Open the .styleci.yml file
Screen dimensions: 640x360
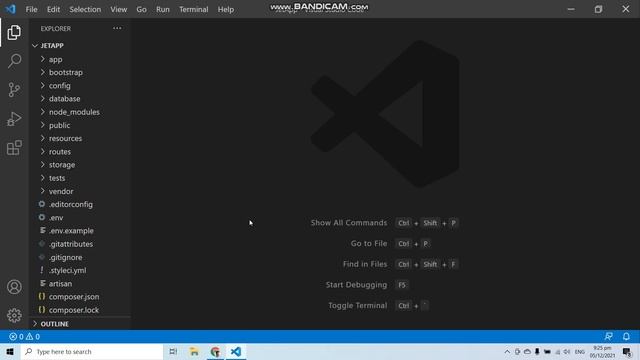tap(81, 270)
